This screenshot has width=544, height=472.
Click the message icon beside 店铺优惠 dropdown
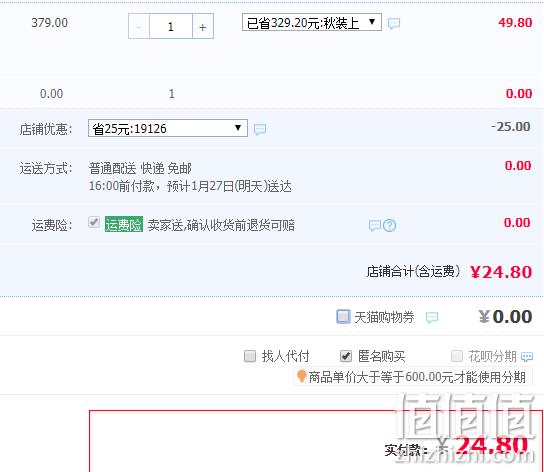click(260, 129)
